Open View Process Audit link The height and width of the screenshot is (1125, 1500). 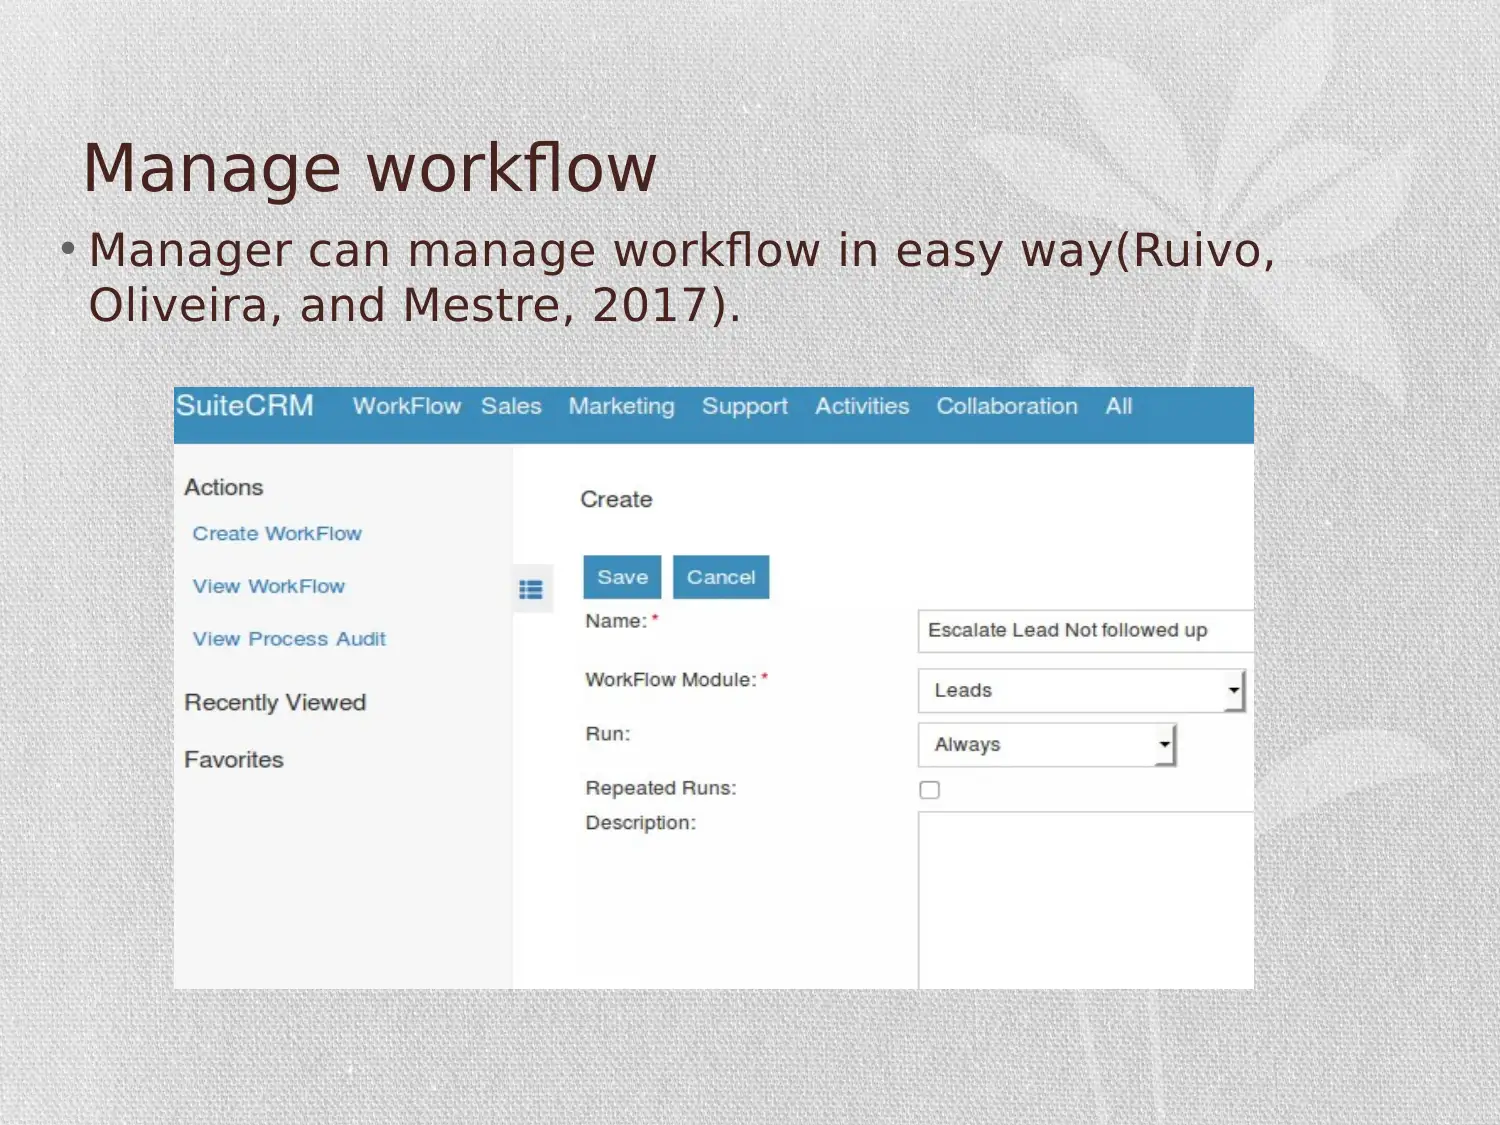click(x=289, y=639)
